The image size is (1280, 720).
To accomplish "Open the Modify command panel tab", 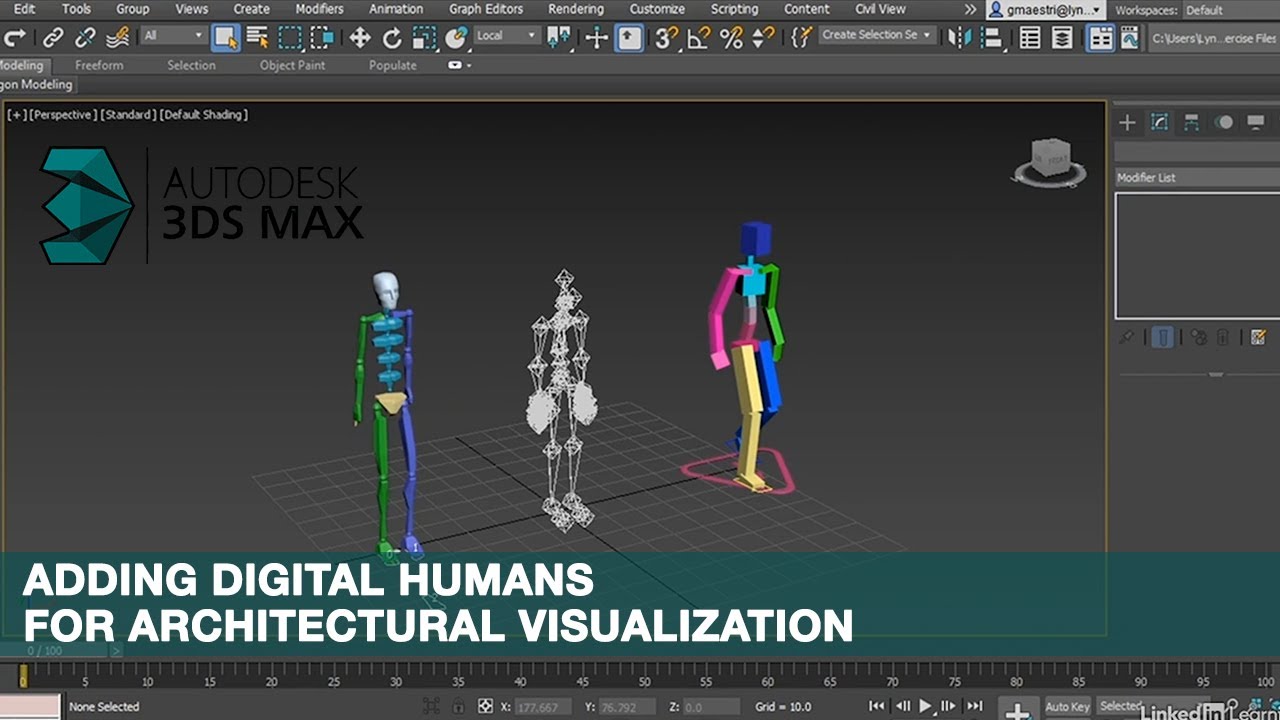I will pyautogui.click(x=1160, y=122).
